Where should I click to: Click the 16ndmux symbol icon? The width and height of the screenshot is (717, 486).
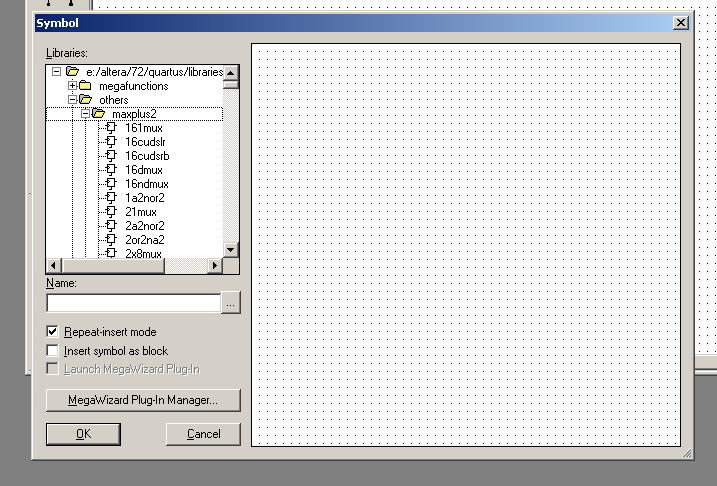[x=111, y=183]
